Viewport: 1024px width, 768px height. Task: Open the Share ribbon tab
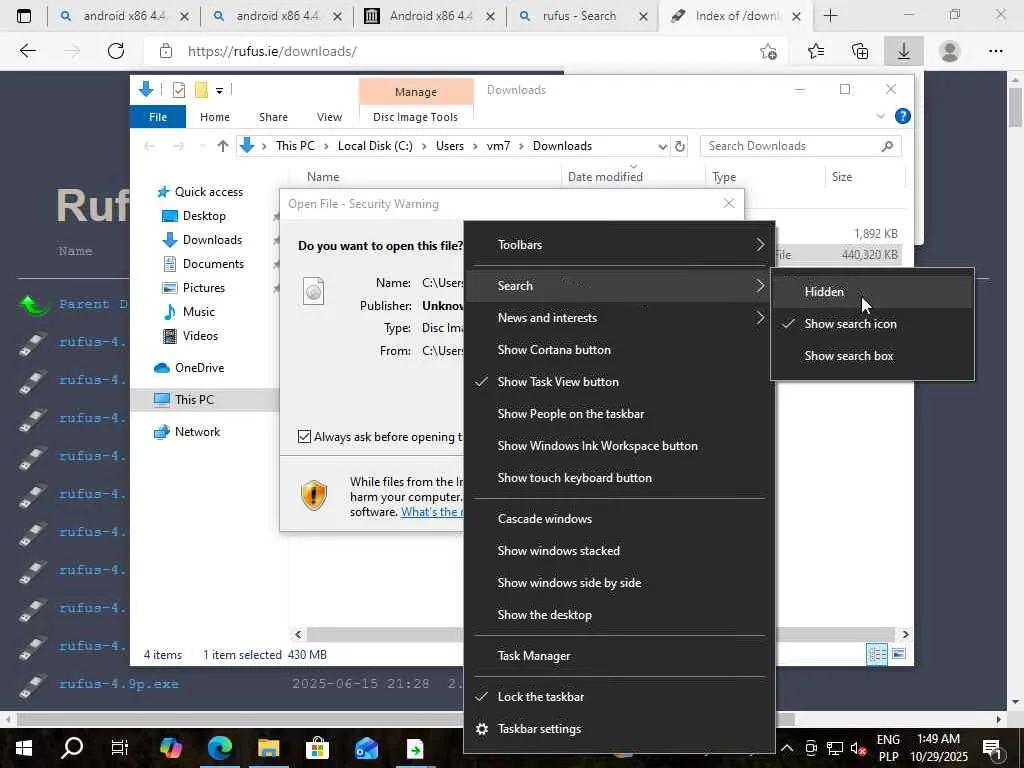pyautogui.click(x=273, y=117)
